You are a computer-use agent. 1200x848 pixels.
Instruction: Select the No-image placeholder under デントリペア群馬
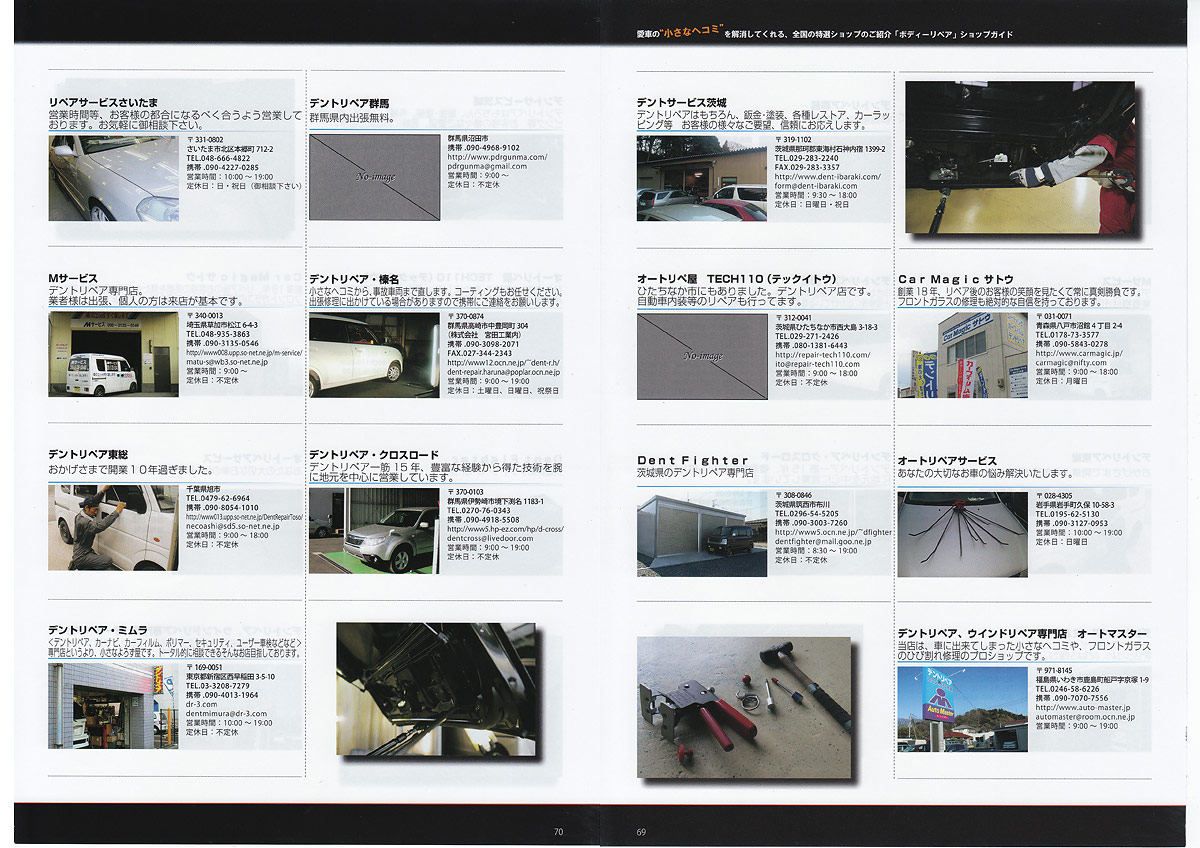(x=374, y=177)
